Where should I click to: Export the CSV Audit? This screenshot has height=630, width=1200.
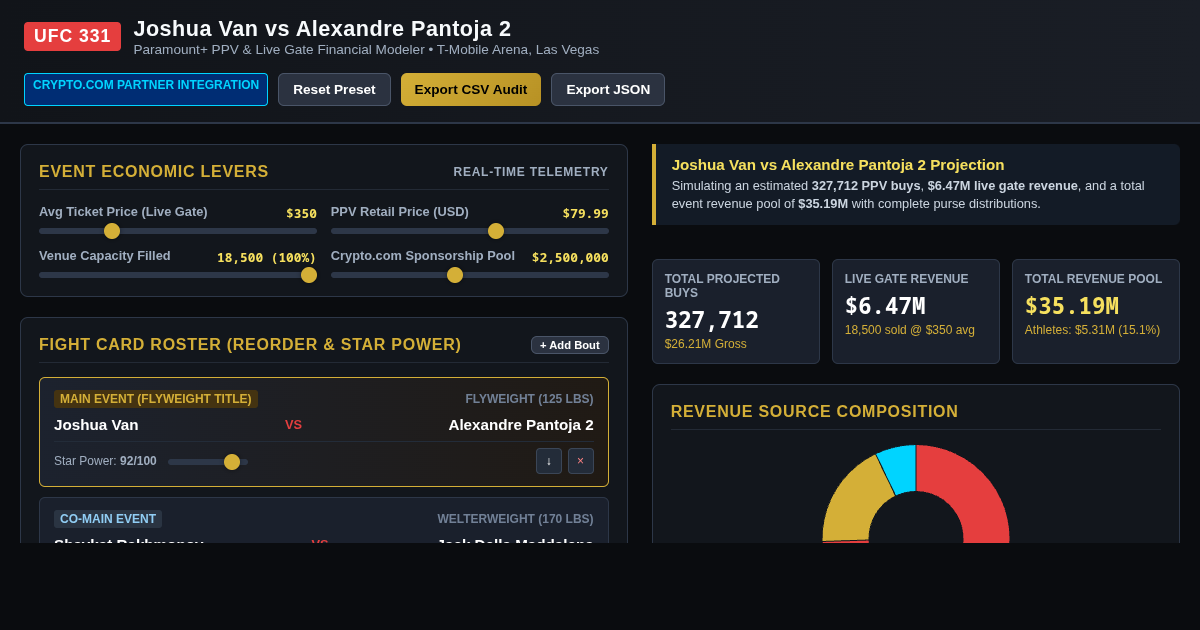pos(471,89)
